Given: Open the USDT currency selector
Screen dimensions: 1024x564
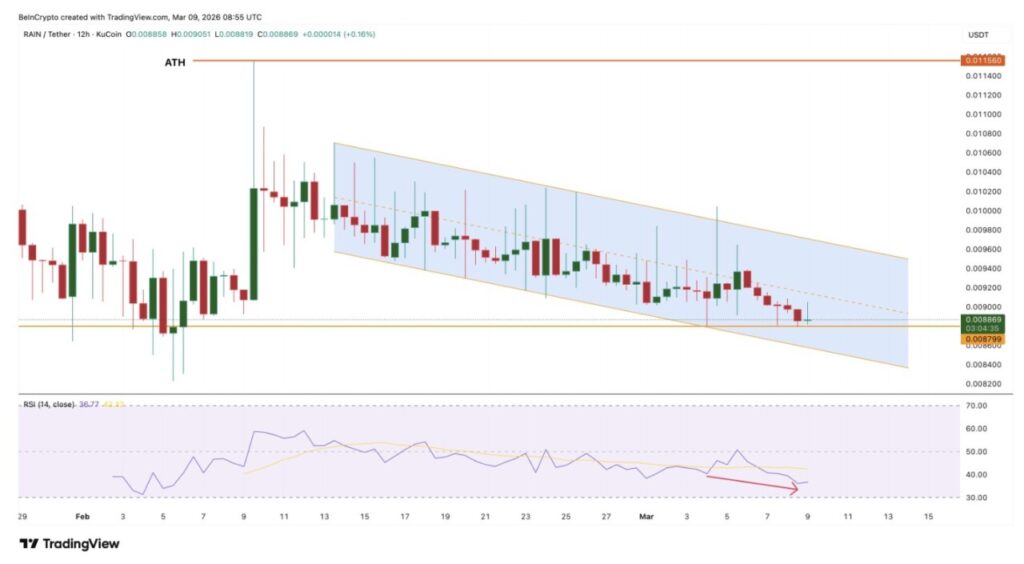Looking at the screenshot, I should point(977,34).
